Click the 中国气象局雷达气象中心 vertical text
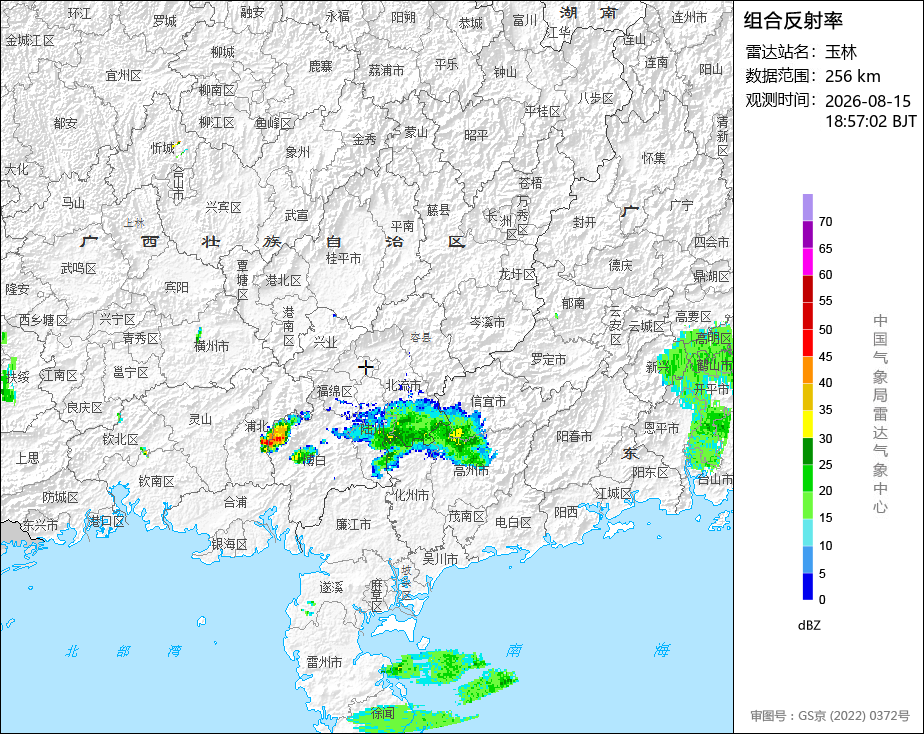The width and height of the screenshot is (924, 734). tap(880, 414)
